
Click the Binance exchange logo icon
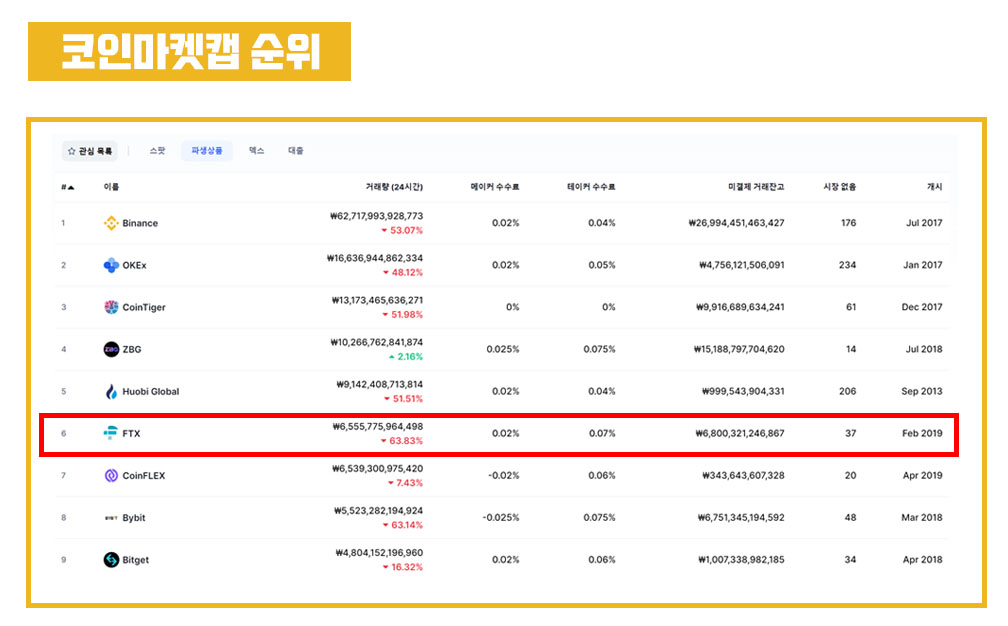(x=111, y=223)
